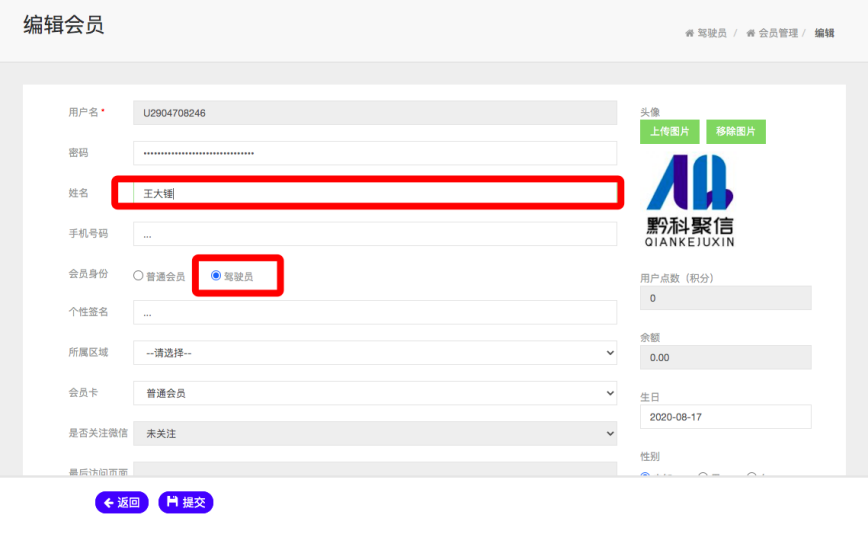Viewport: 868px width, 534px height.
Task: Click the home icon beside 会员管理 breadcrumb
Action: 750,33
